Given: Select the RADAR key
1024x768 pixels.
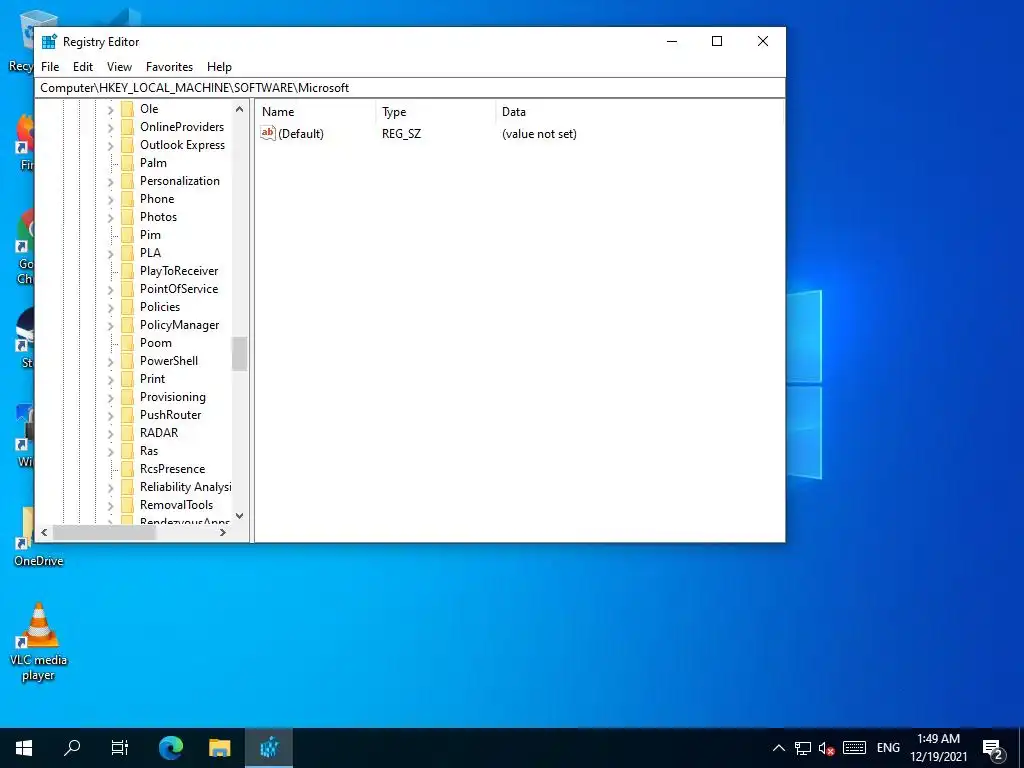Looking at the screenshot, I should click(159, 433).
